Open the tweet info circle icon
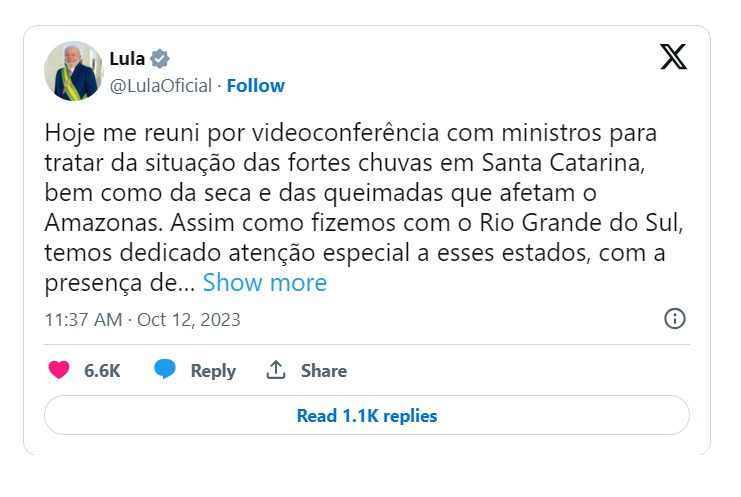The image size is (741, 497). [x=675, y=319]
